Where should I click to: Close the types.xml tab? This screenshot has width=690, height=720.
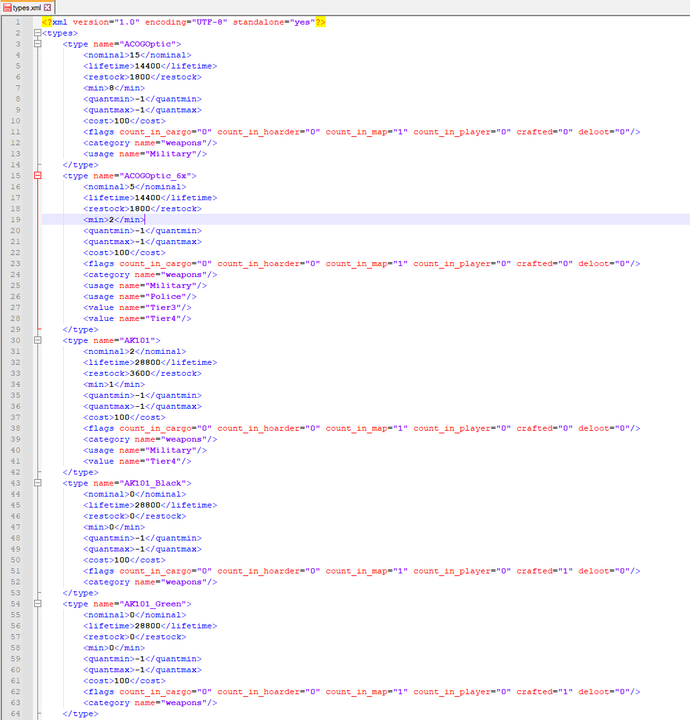[x=47, y=7]
